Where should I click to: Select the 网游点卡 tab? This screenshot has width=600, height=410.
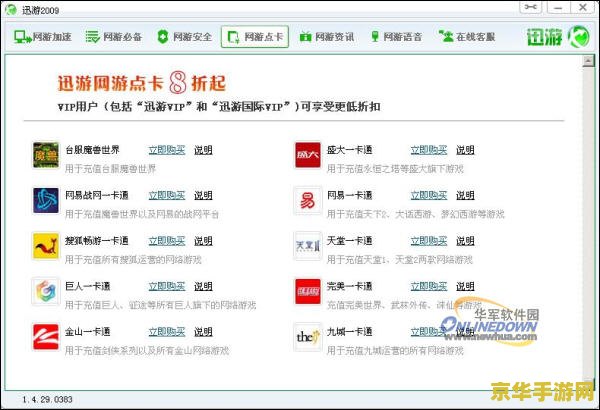255,37
